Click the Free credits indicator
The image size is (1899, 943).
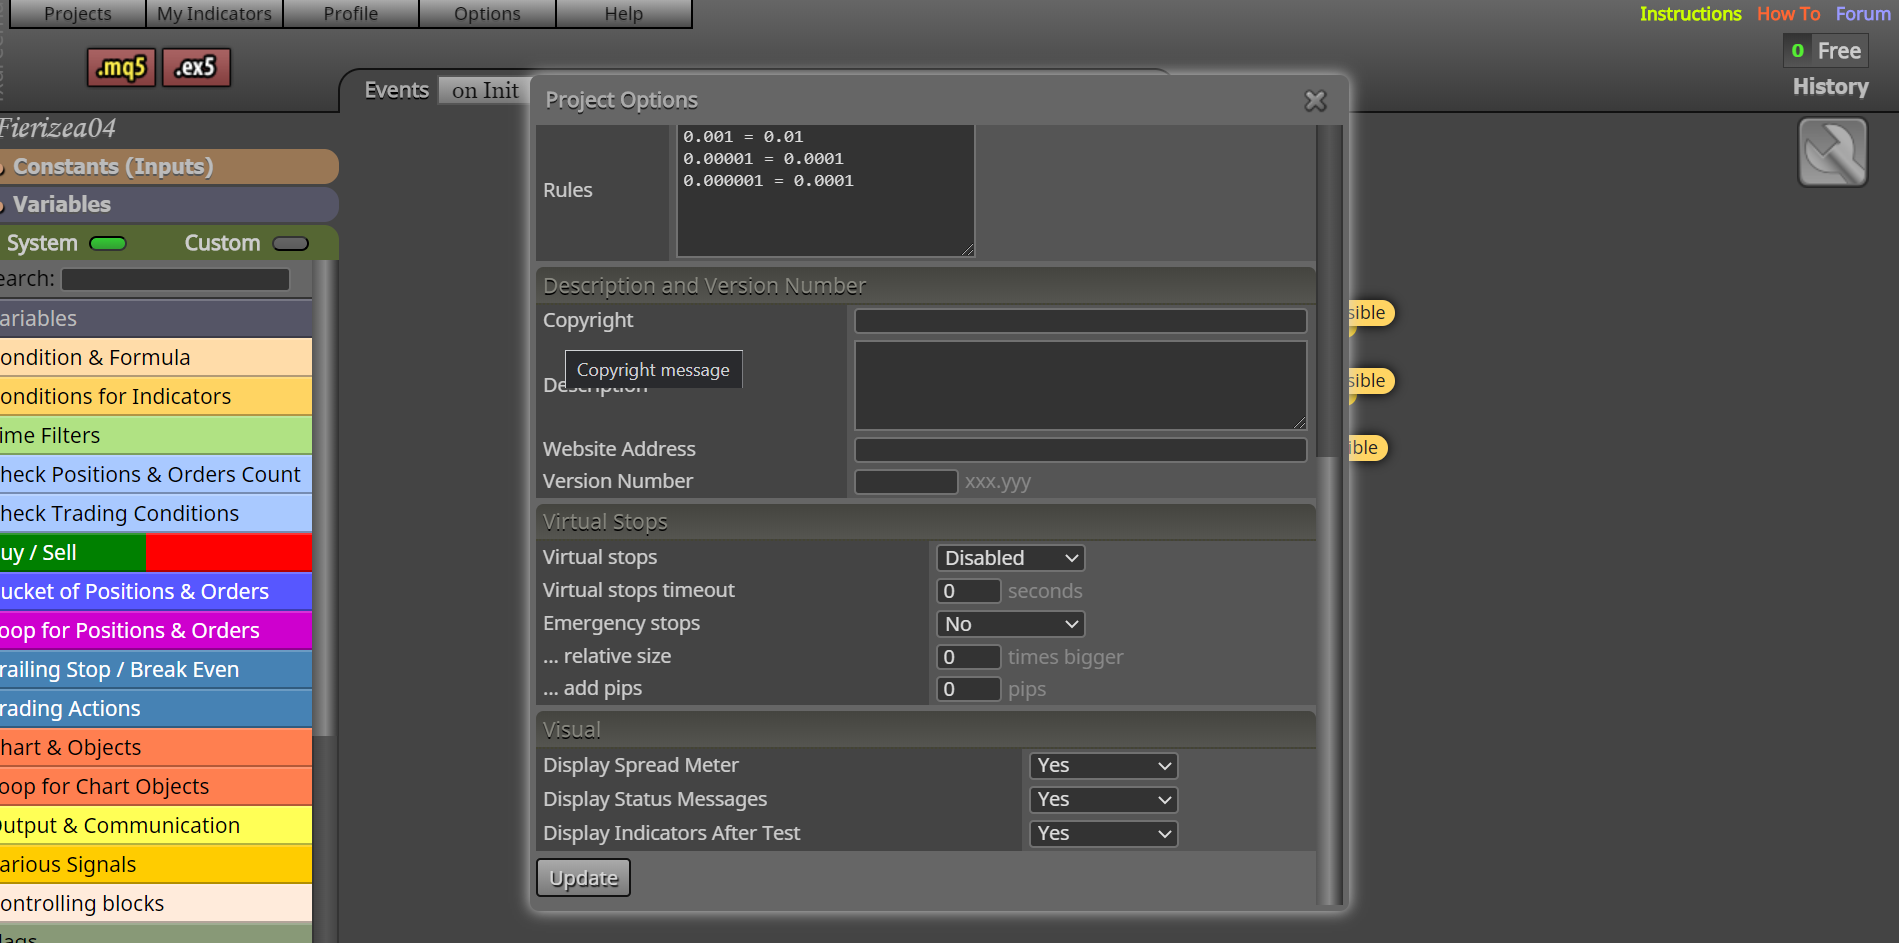(x=1826, y=50)
